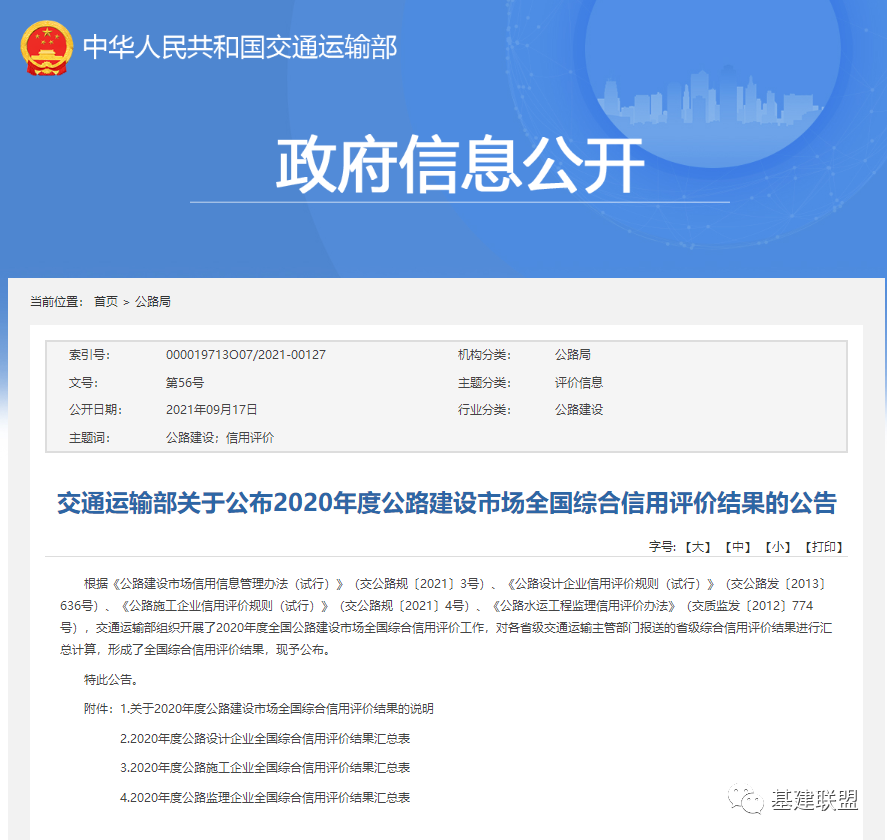
Task: Click the publish date 2021年09月17日
Action: coord(211,410)
